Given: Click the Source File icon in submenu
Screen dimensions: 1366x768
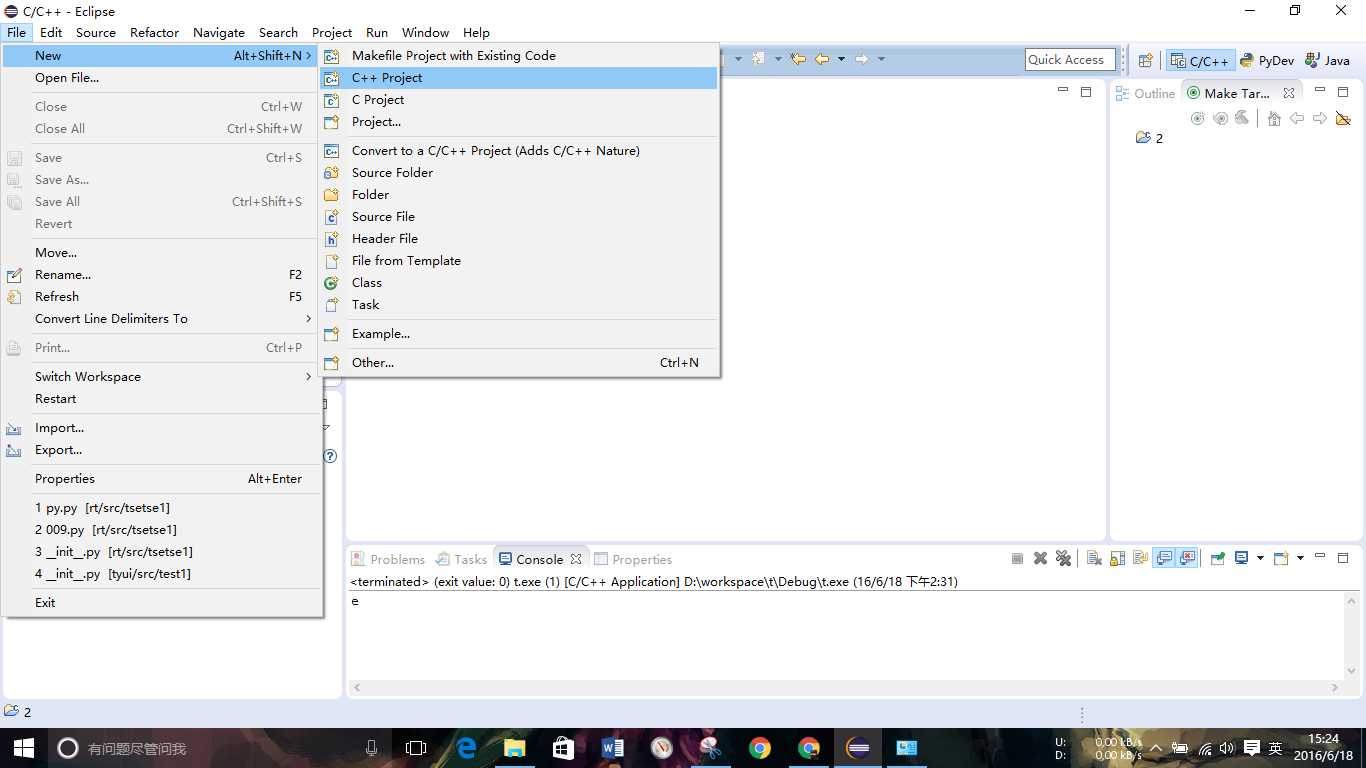Looking at the screenshot, I should 332,217.
